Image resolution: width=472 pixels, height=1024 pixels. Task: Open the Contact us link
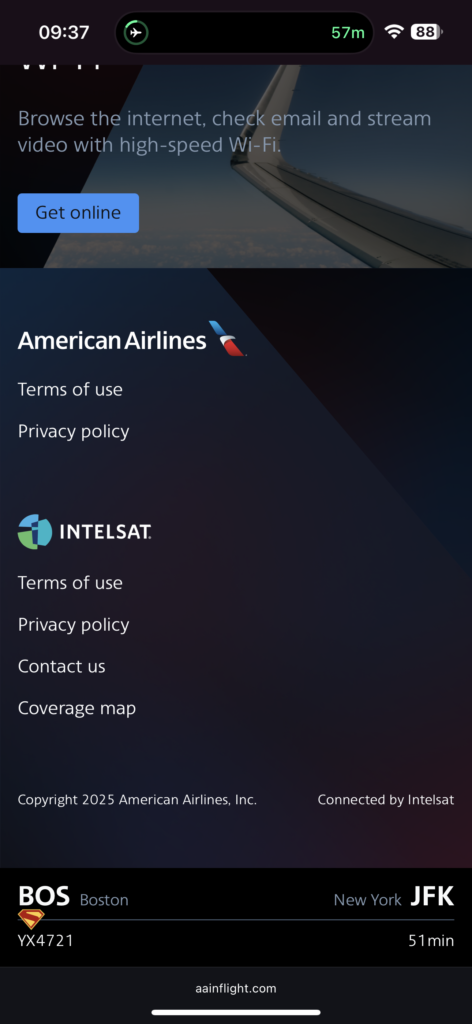tap(61, 666)
